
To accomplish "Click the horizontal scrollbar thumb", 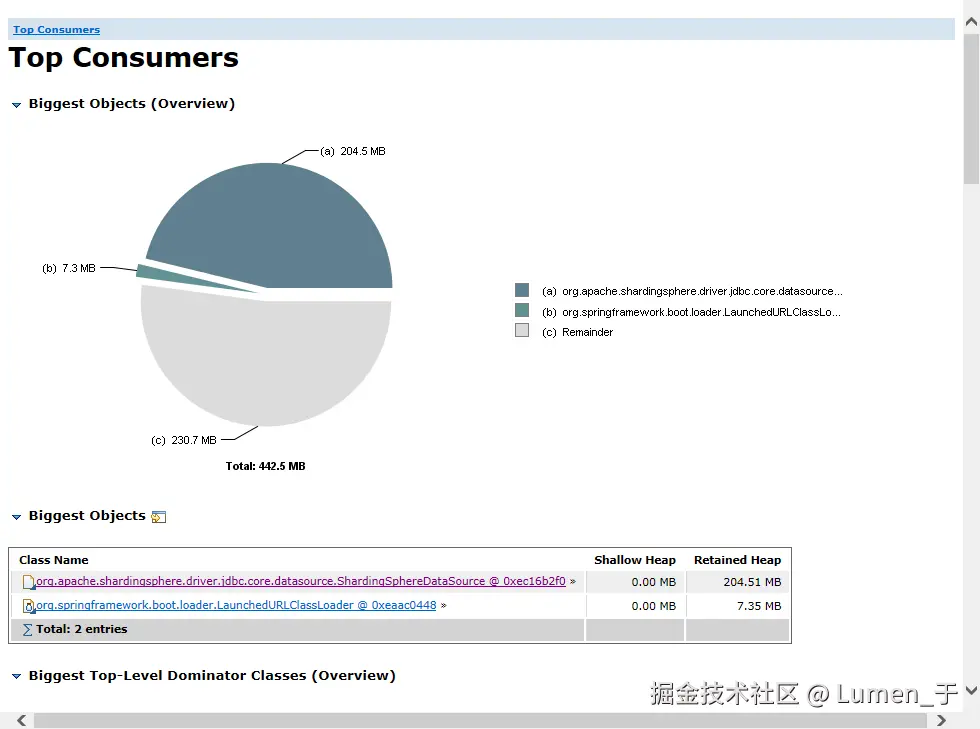I will tap(480, 720).
